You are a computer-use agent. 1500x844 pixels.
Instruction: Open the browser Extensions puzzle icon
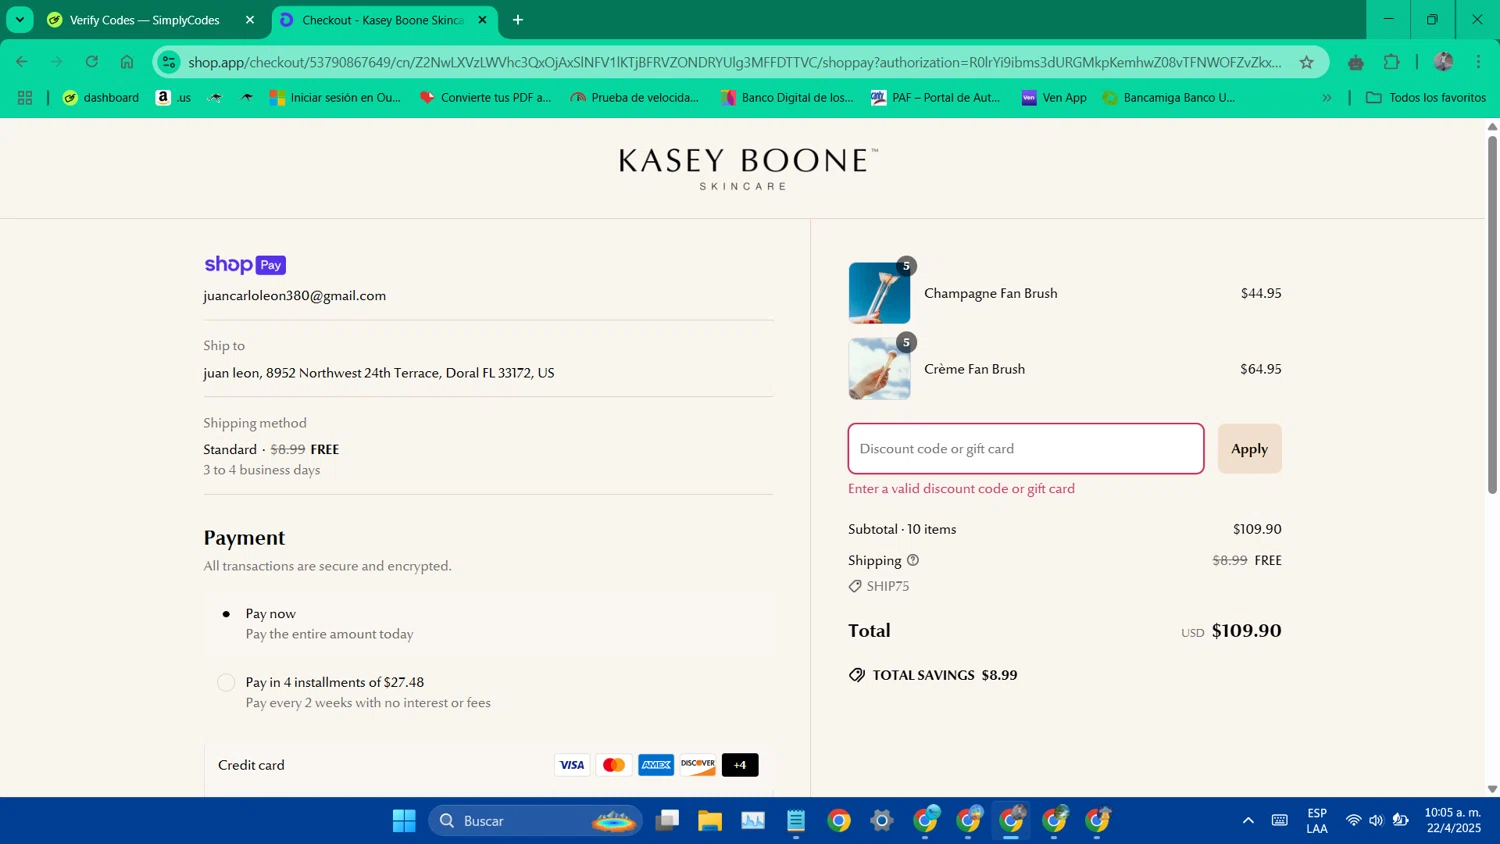pos(1391,62)
